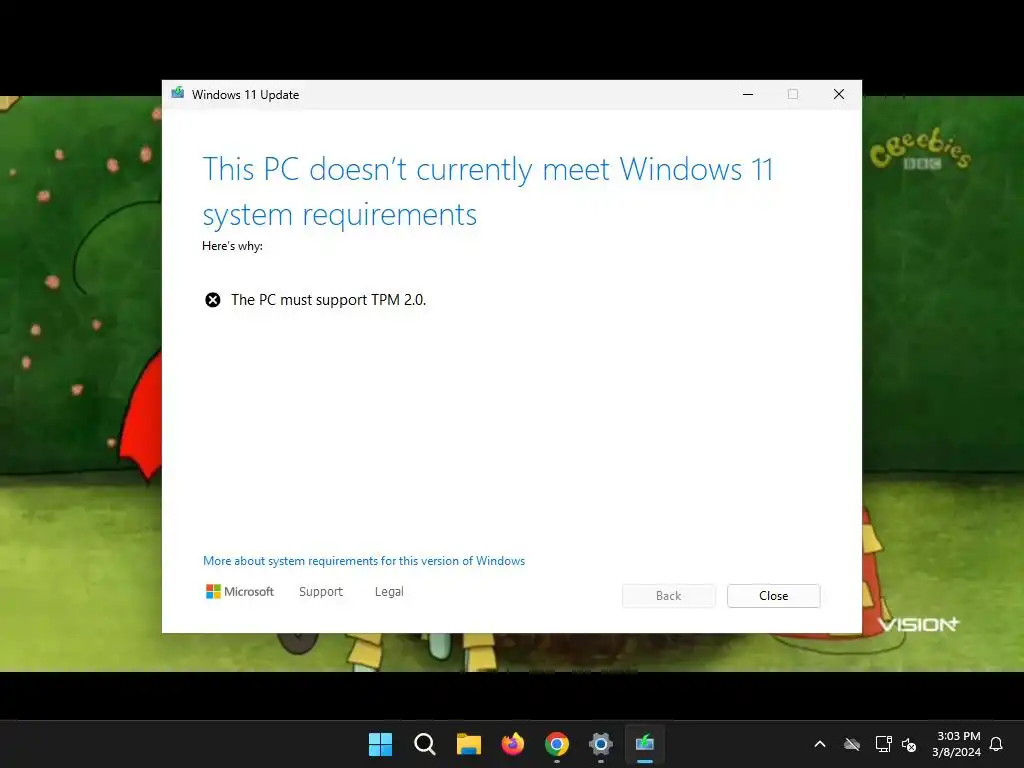Minimize the Windows 11 Update window

pyautogui.click(x=748, y=94)
